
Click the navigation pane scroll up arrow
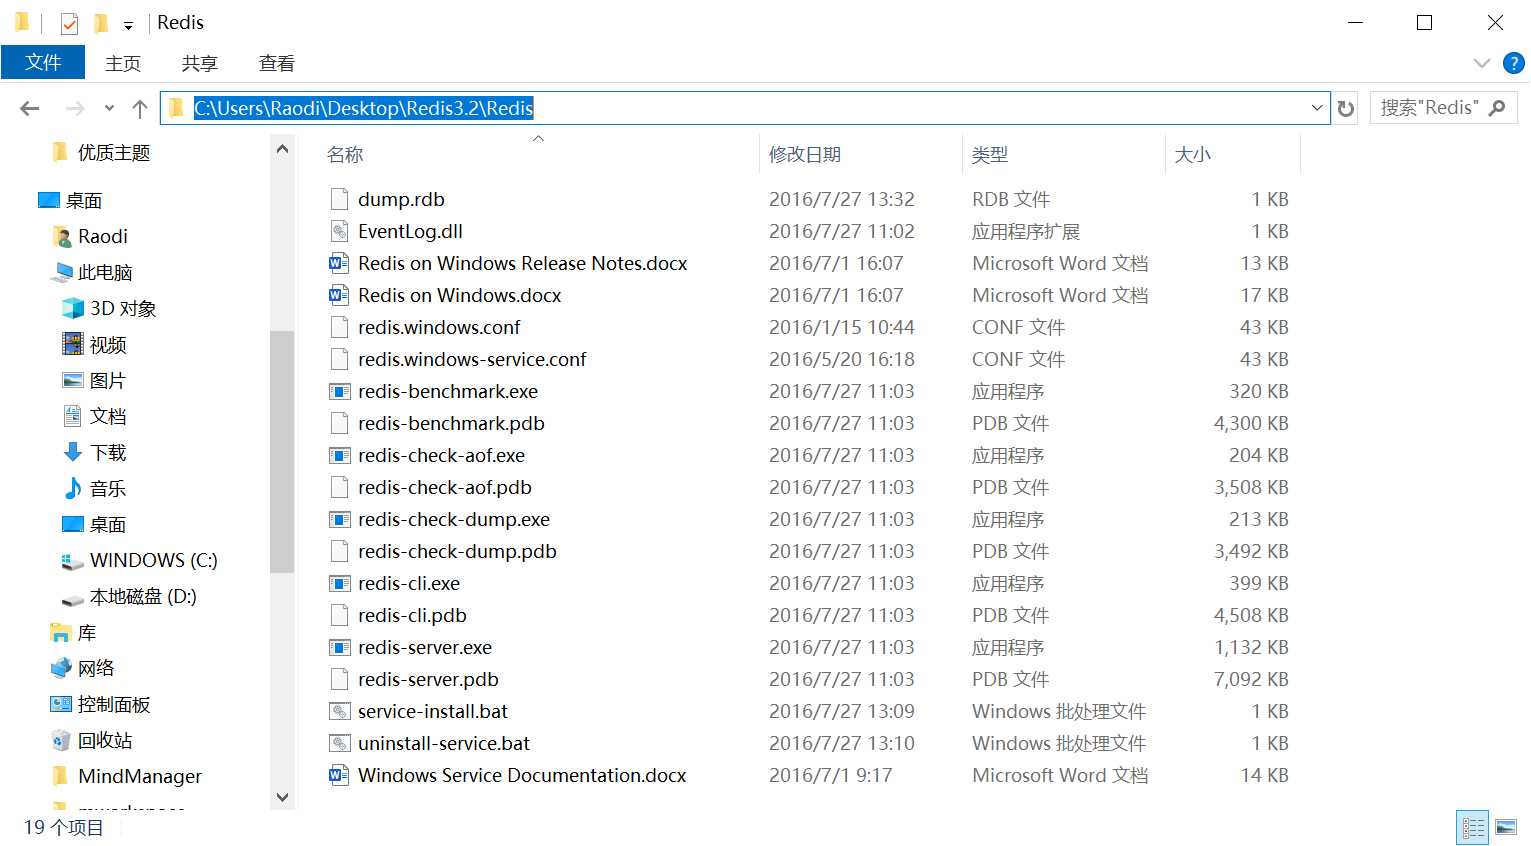tap(282, 149)
